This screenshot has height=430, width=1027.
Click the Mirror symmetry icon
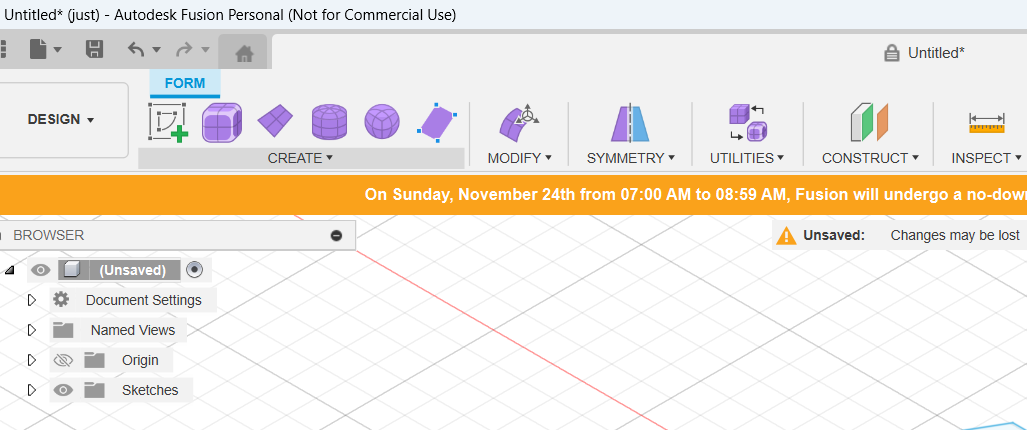tap(630, 123)
